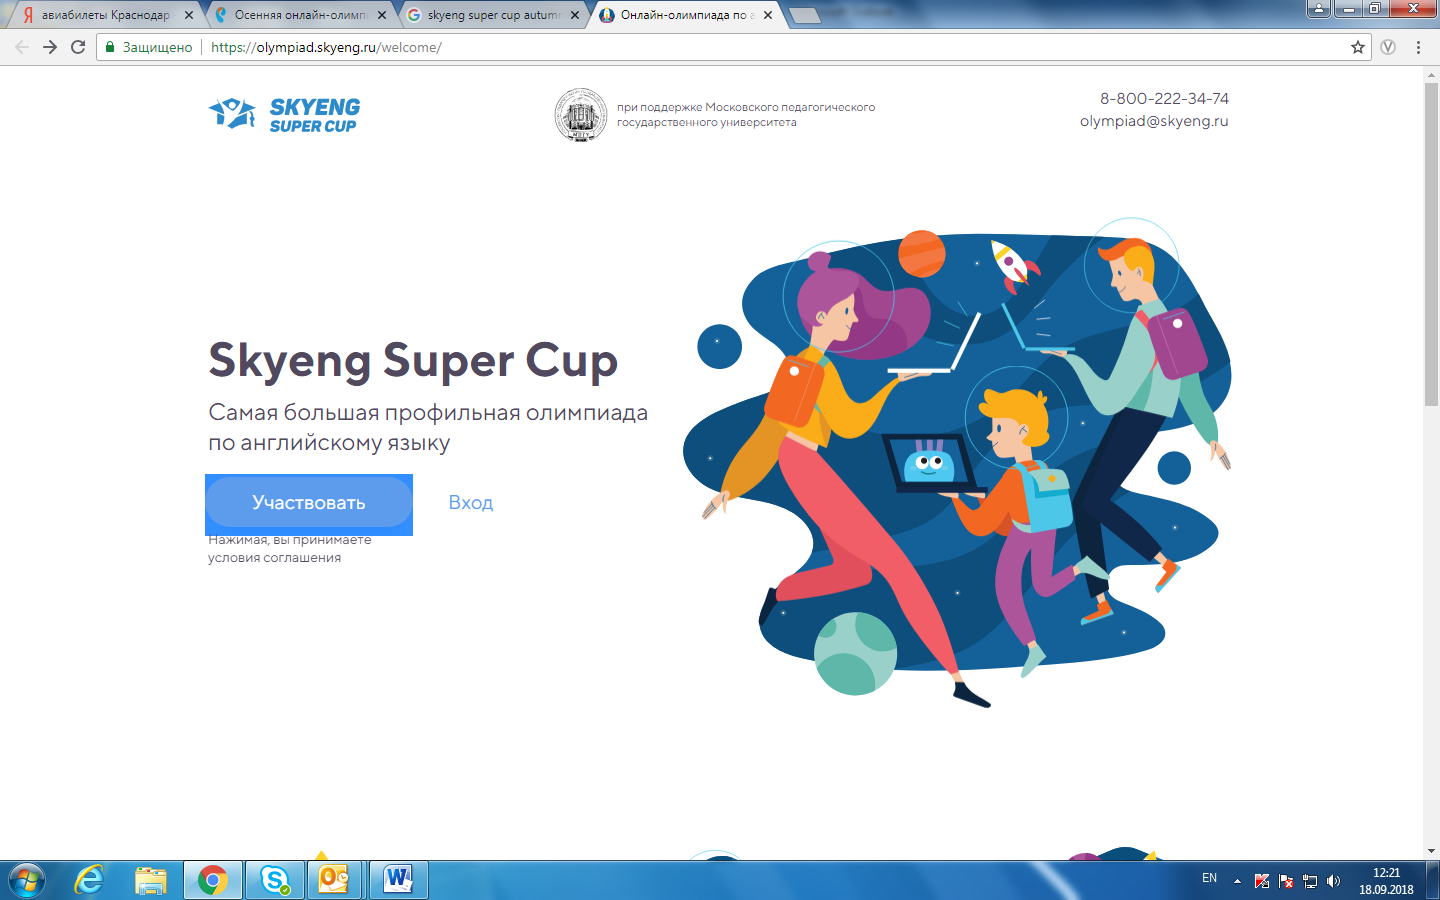Open the Windows Start menu

point(26,880)
